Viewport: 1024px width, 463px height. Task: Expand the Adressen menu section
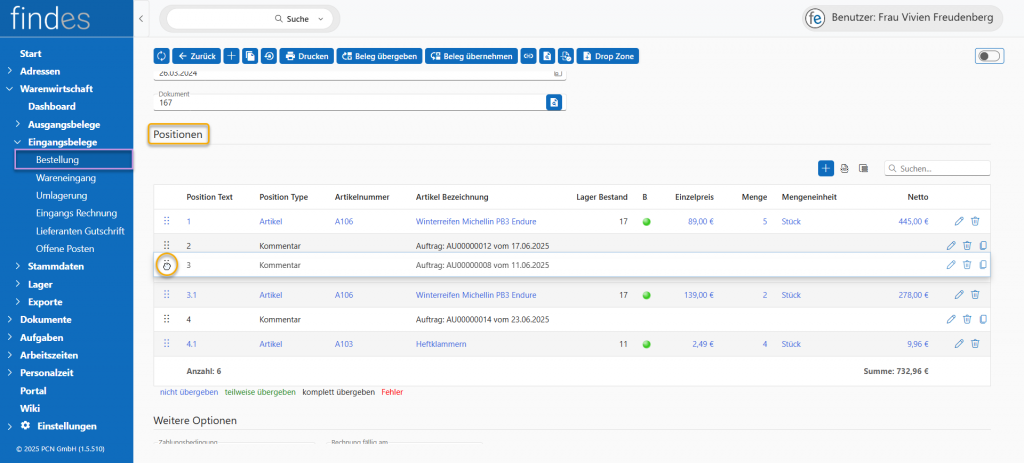point(40,71)
